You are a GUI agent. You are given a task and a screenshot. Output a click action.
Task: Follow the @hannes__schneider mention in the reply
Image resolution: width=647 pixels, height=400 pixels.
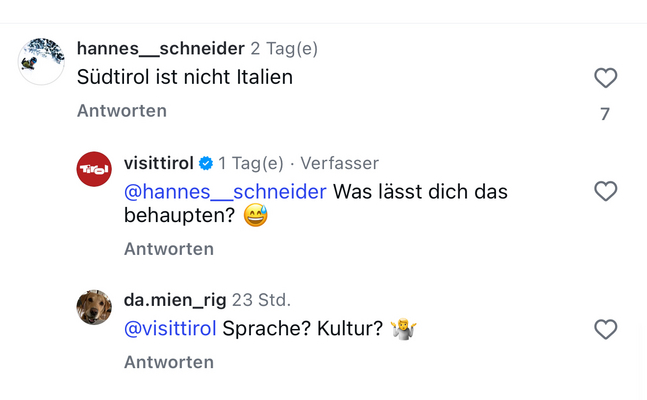click(x=225, y=192)
